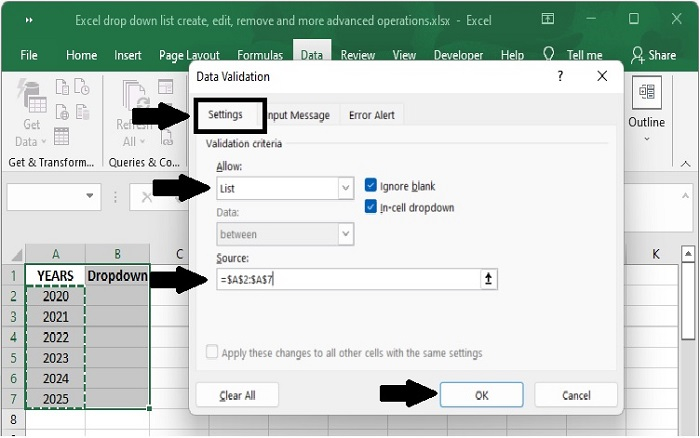Viewport: 700px width, 438px height.
Task: Click the OK button
Action: 481,395
